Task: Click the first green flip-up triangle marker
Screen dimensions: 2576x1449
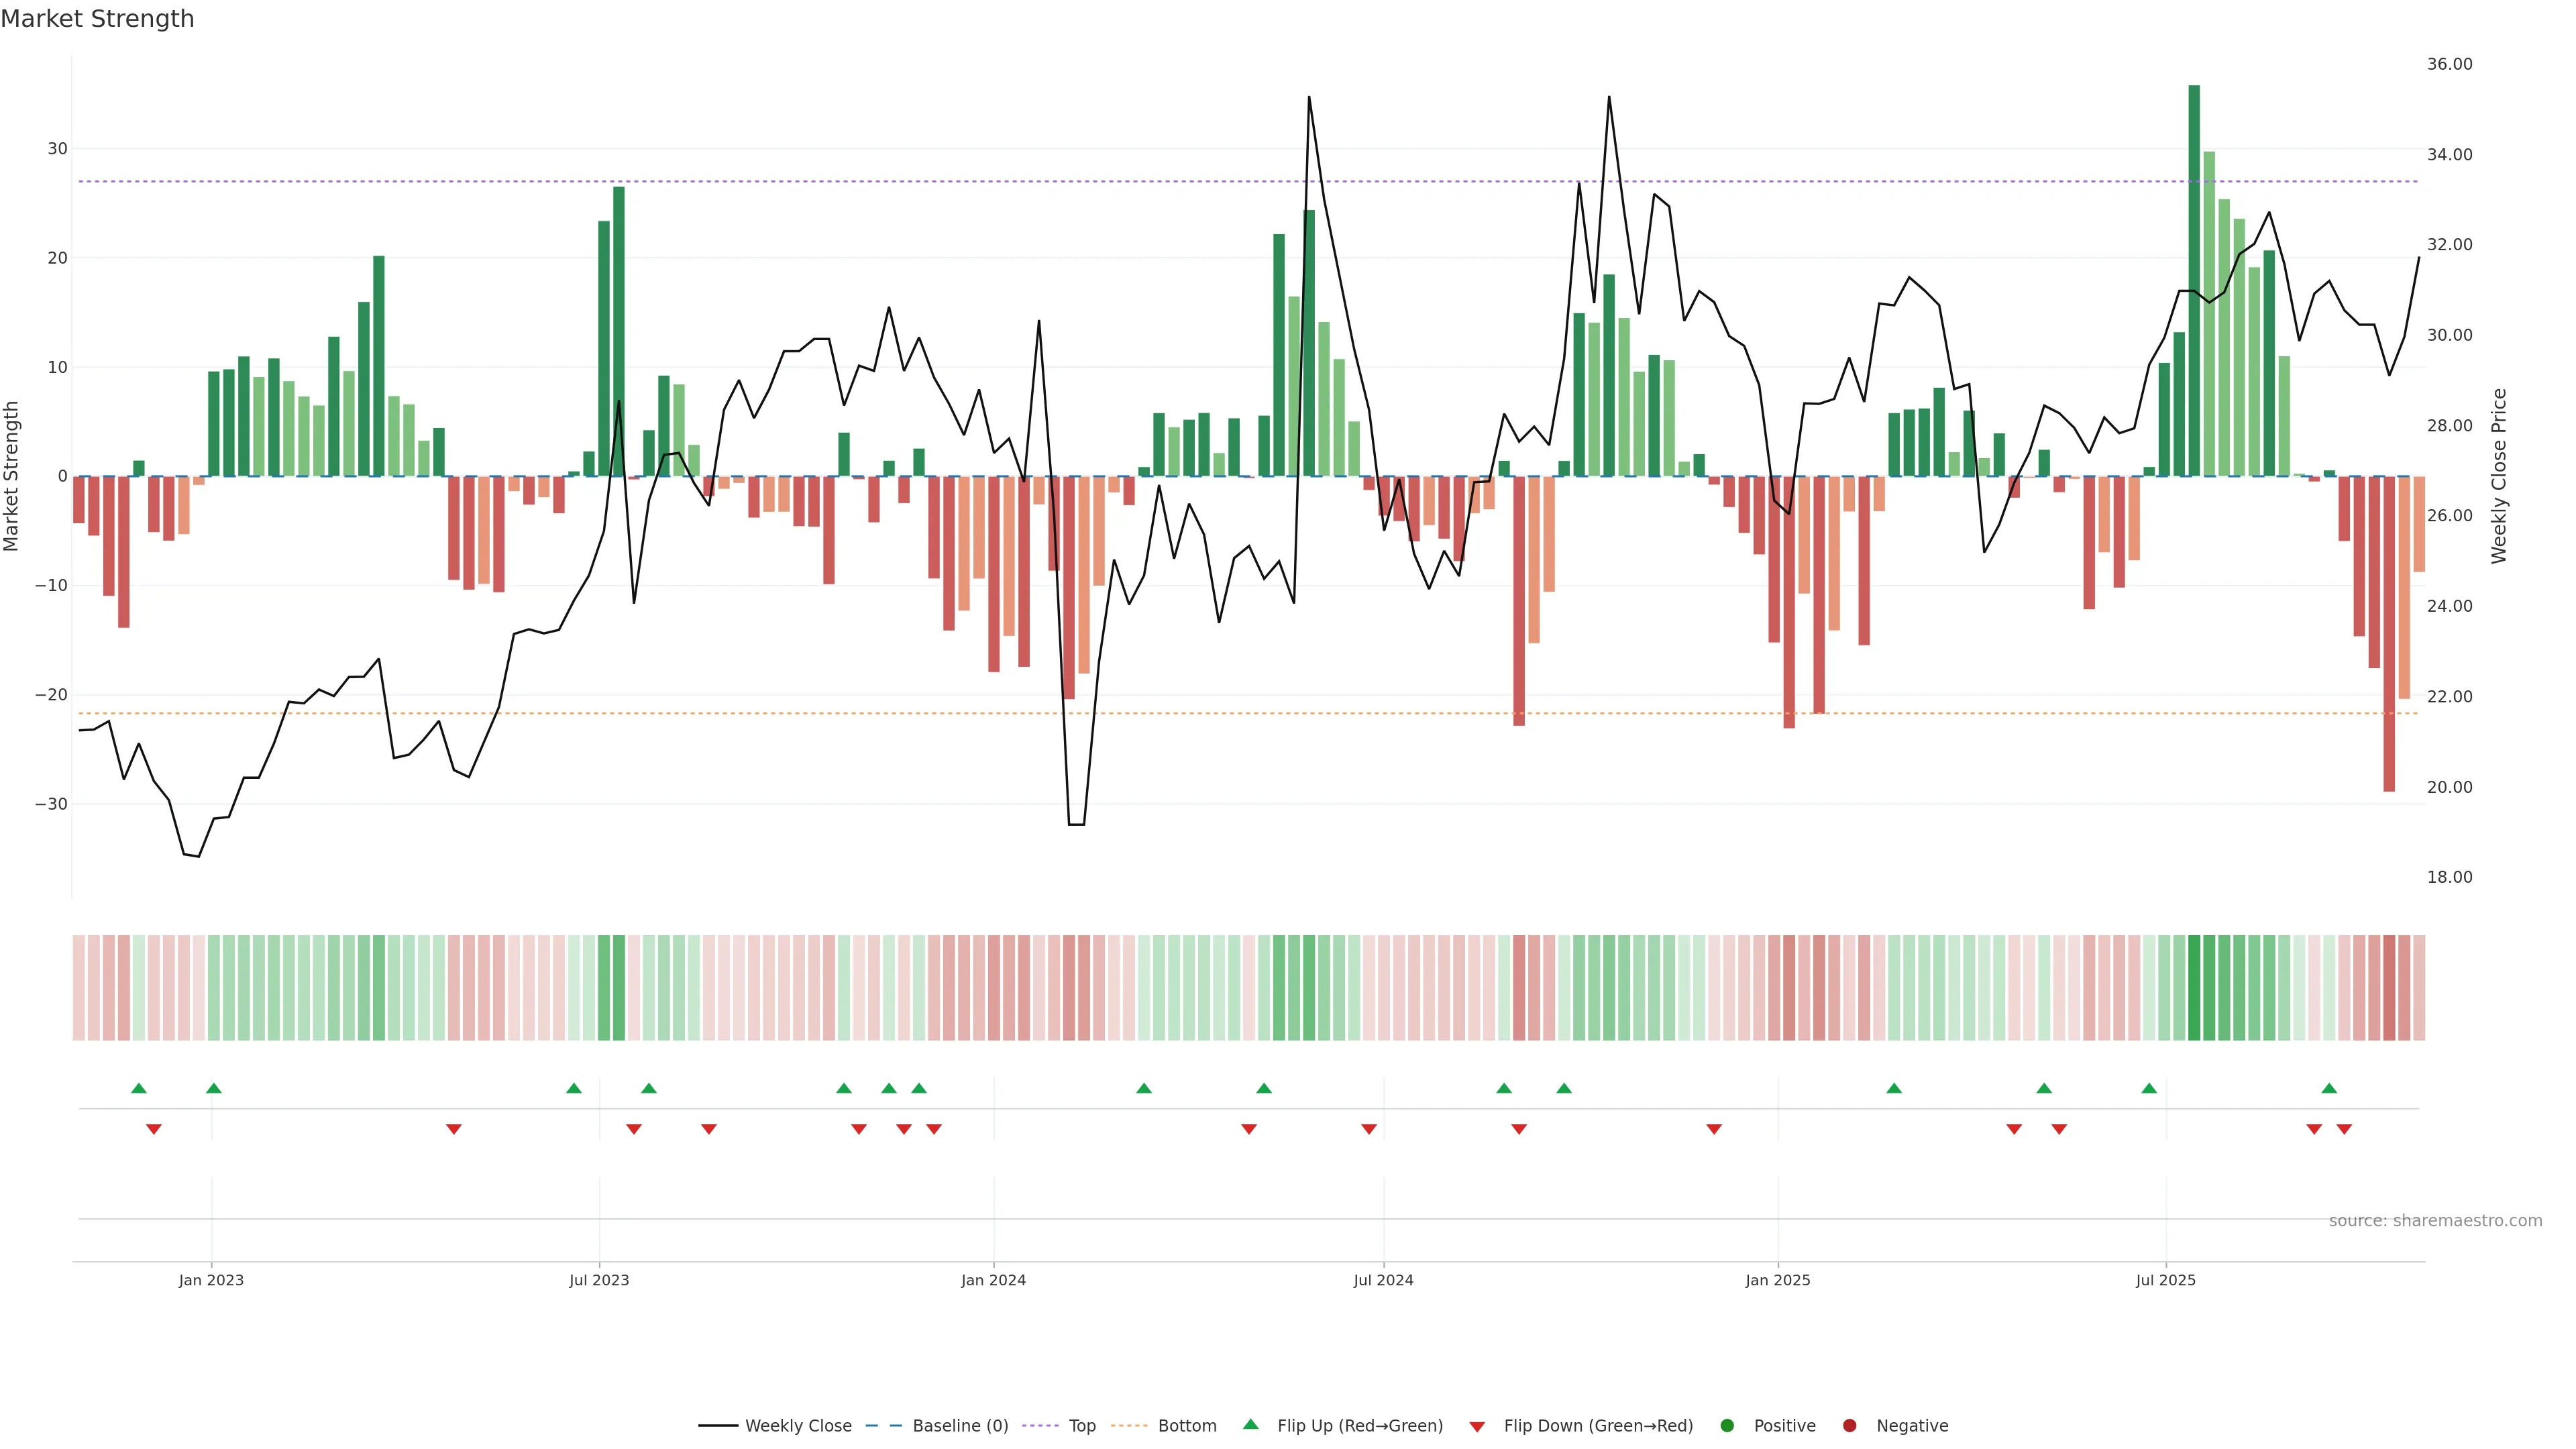Action: [x=139, y=1088]
